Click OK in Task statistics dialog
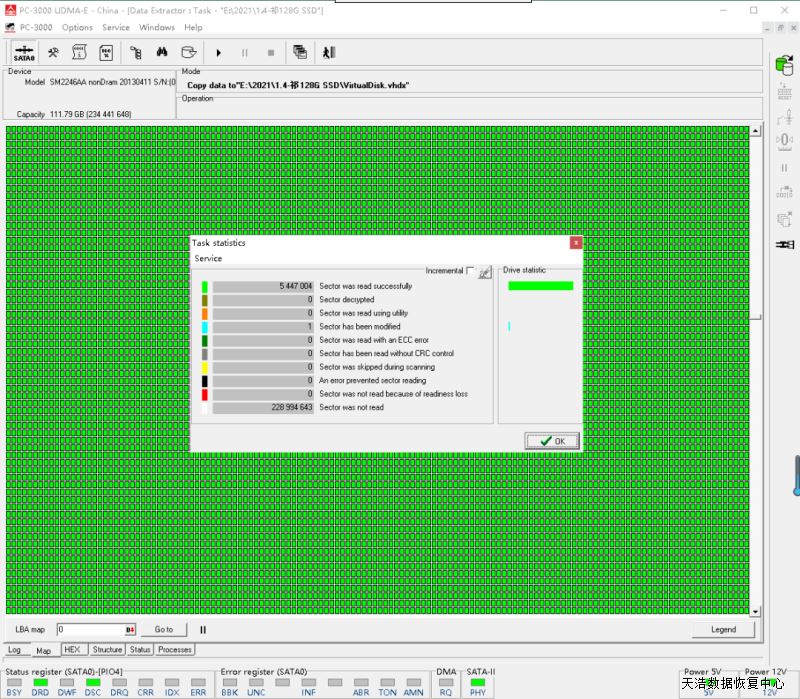800x699 pixels. [x=552, y=441]
